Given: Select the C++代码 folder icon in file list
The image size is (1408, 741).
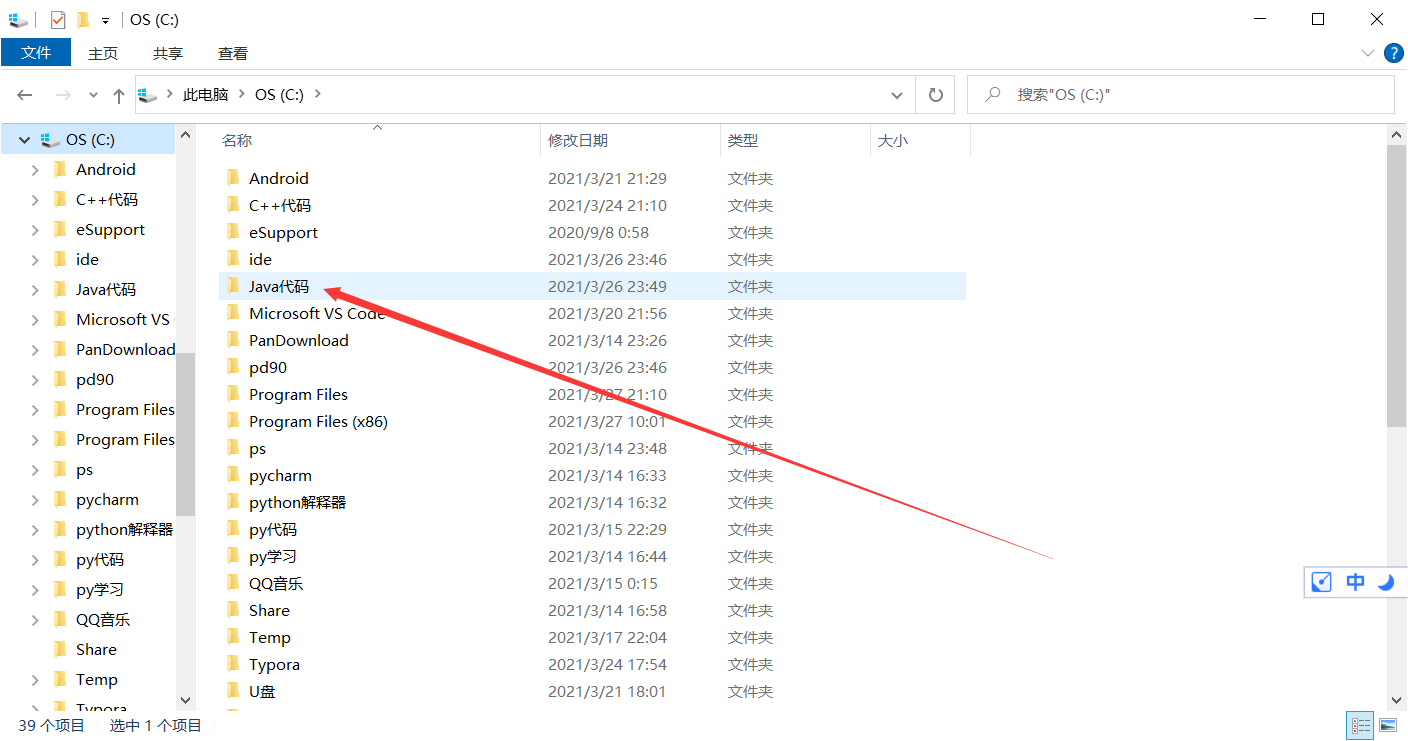Looking at the screenshot, I should [233, 205].
